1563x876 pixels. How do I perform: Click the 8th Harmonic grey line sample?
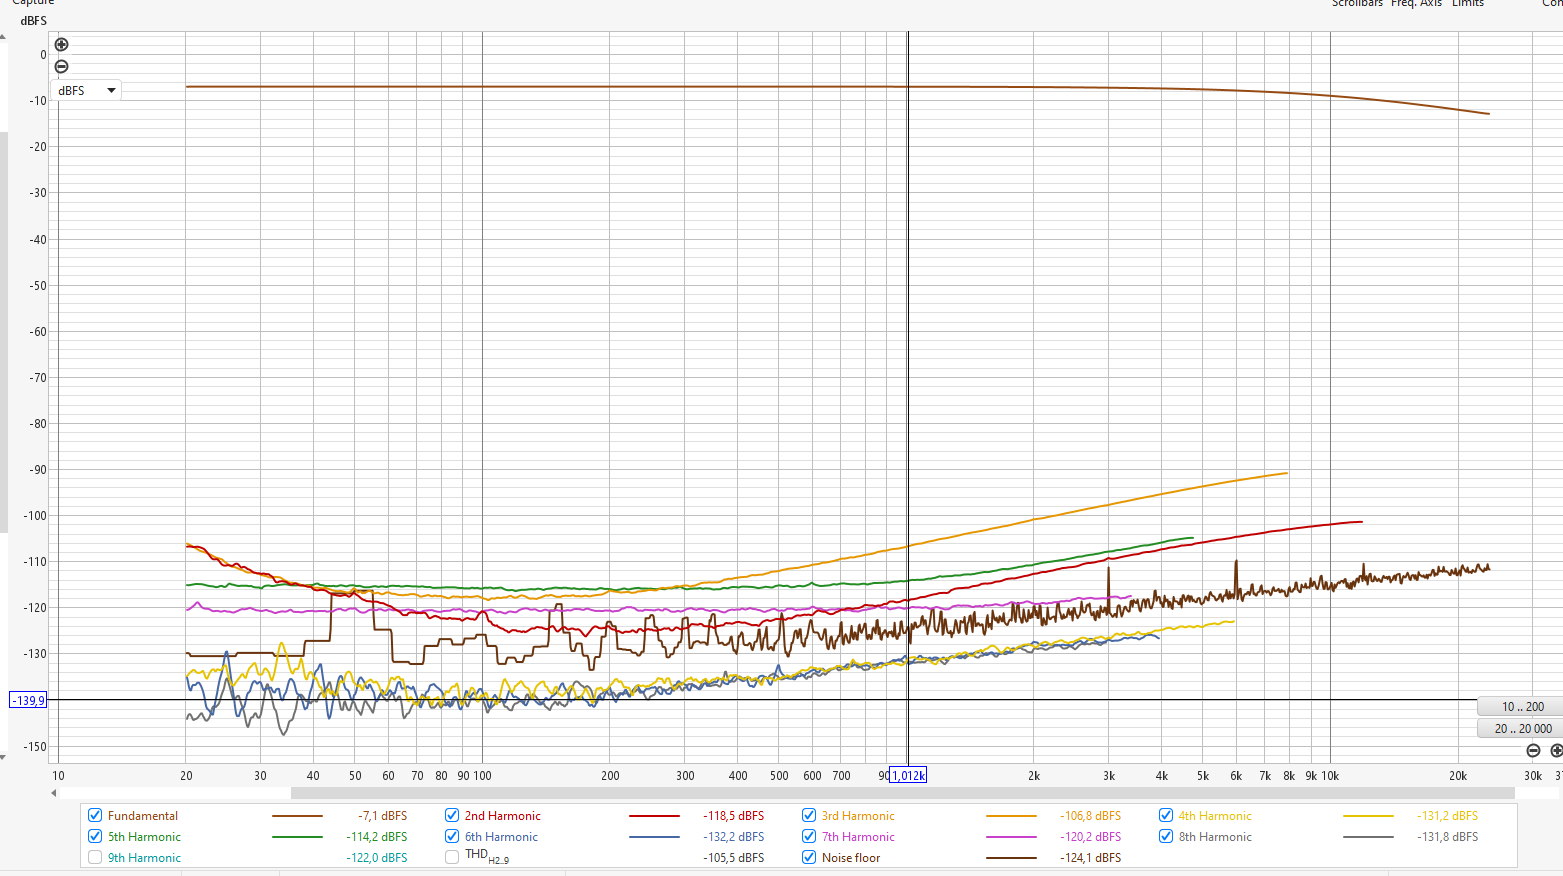1368,837
